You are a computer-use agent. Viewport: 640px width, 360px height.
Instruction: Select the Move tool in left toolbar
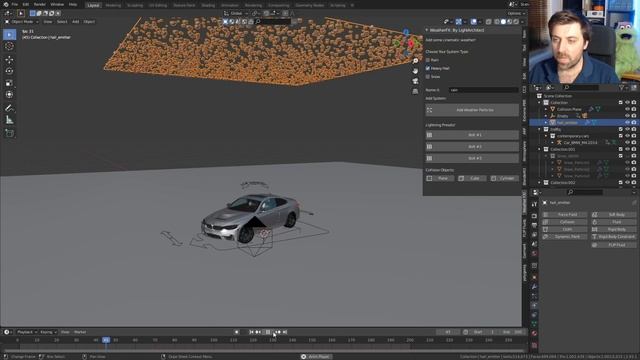[9, 60]
